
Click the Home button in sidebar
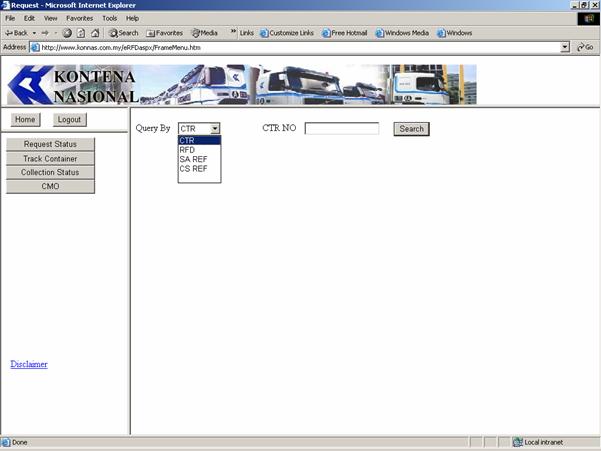(25, 120)
